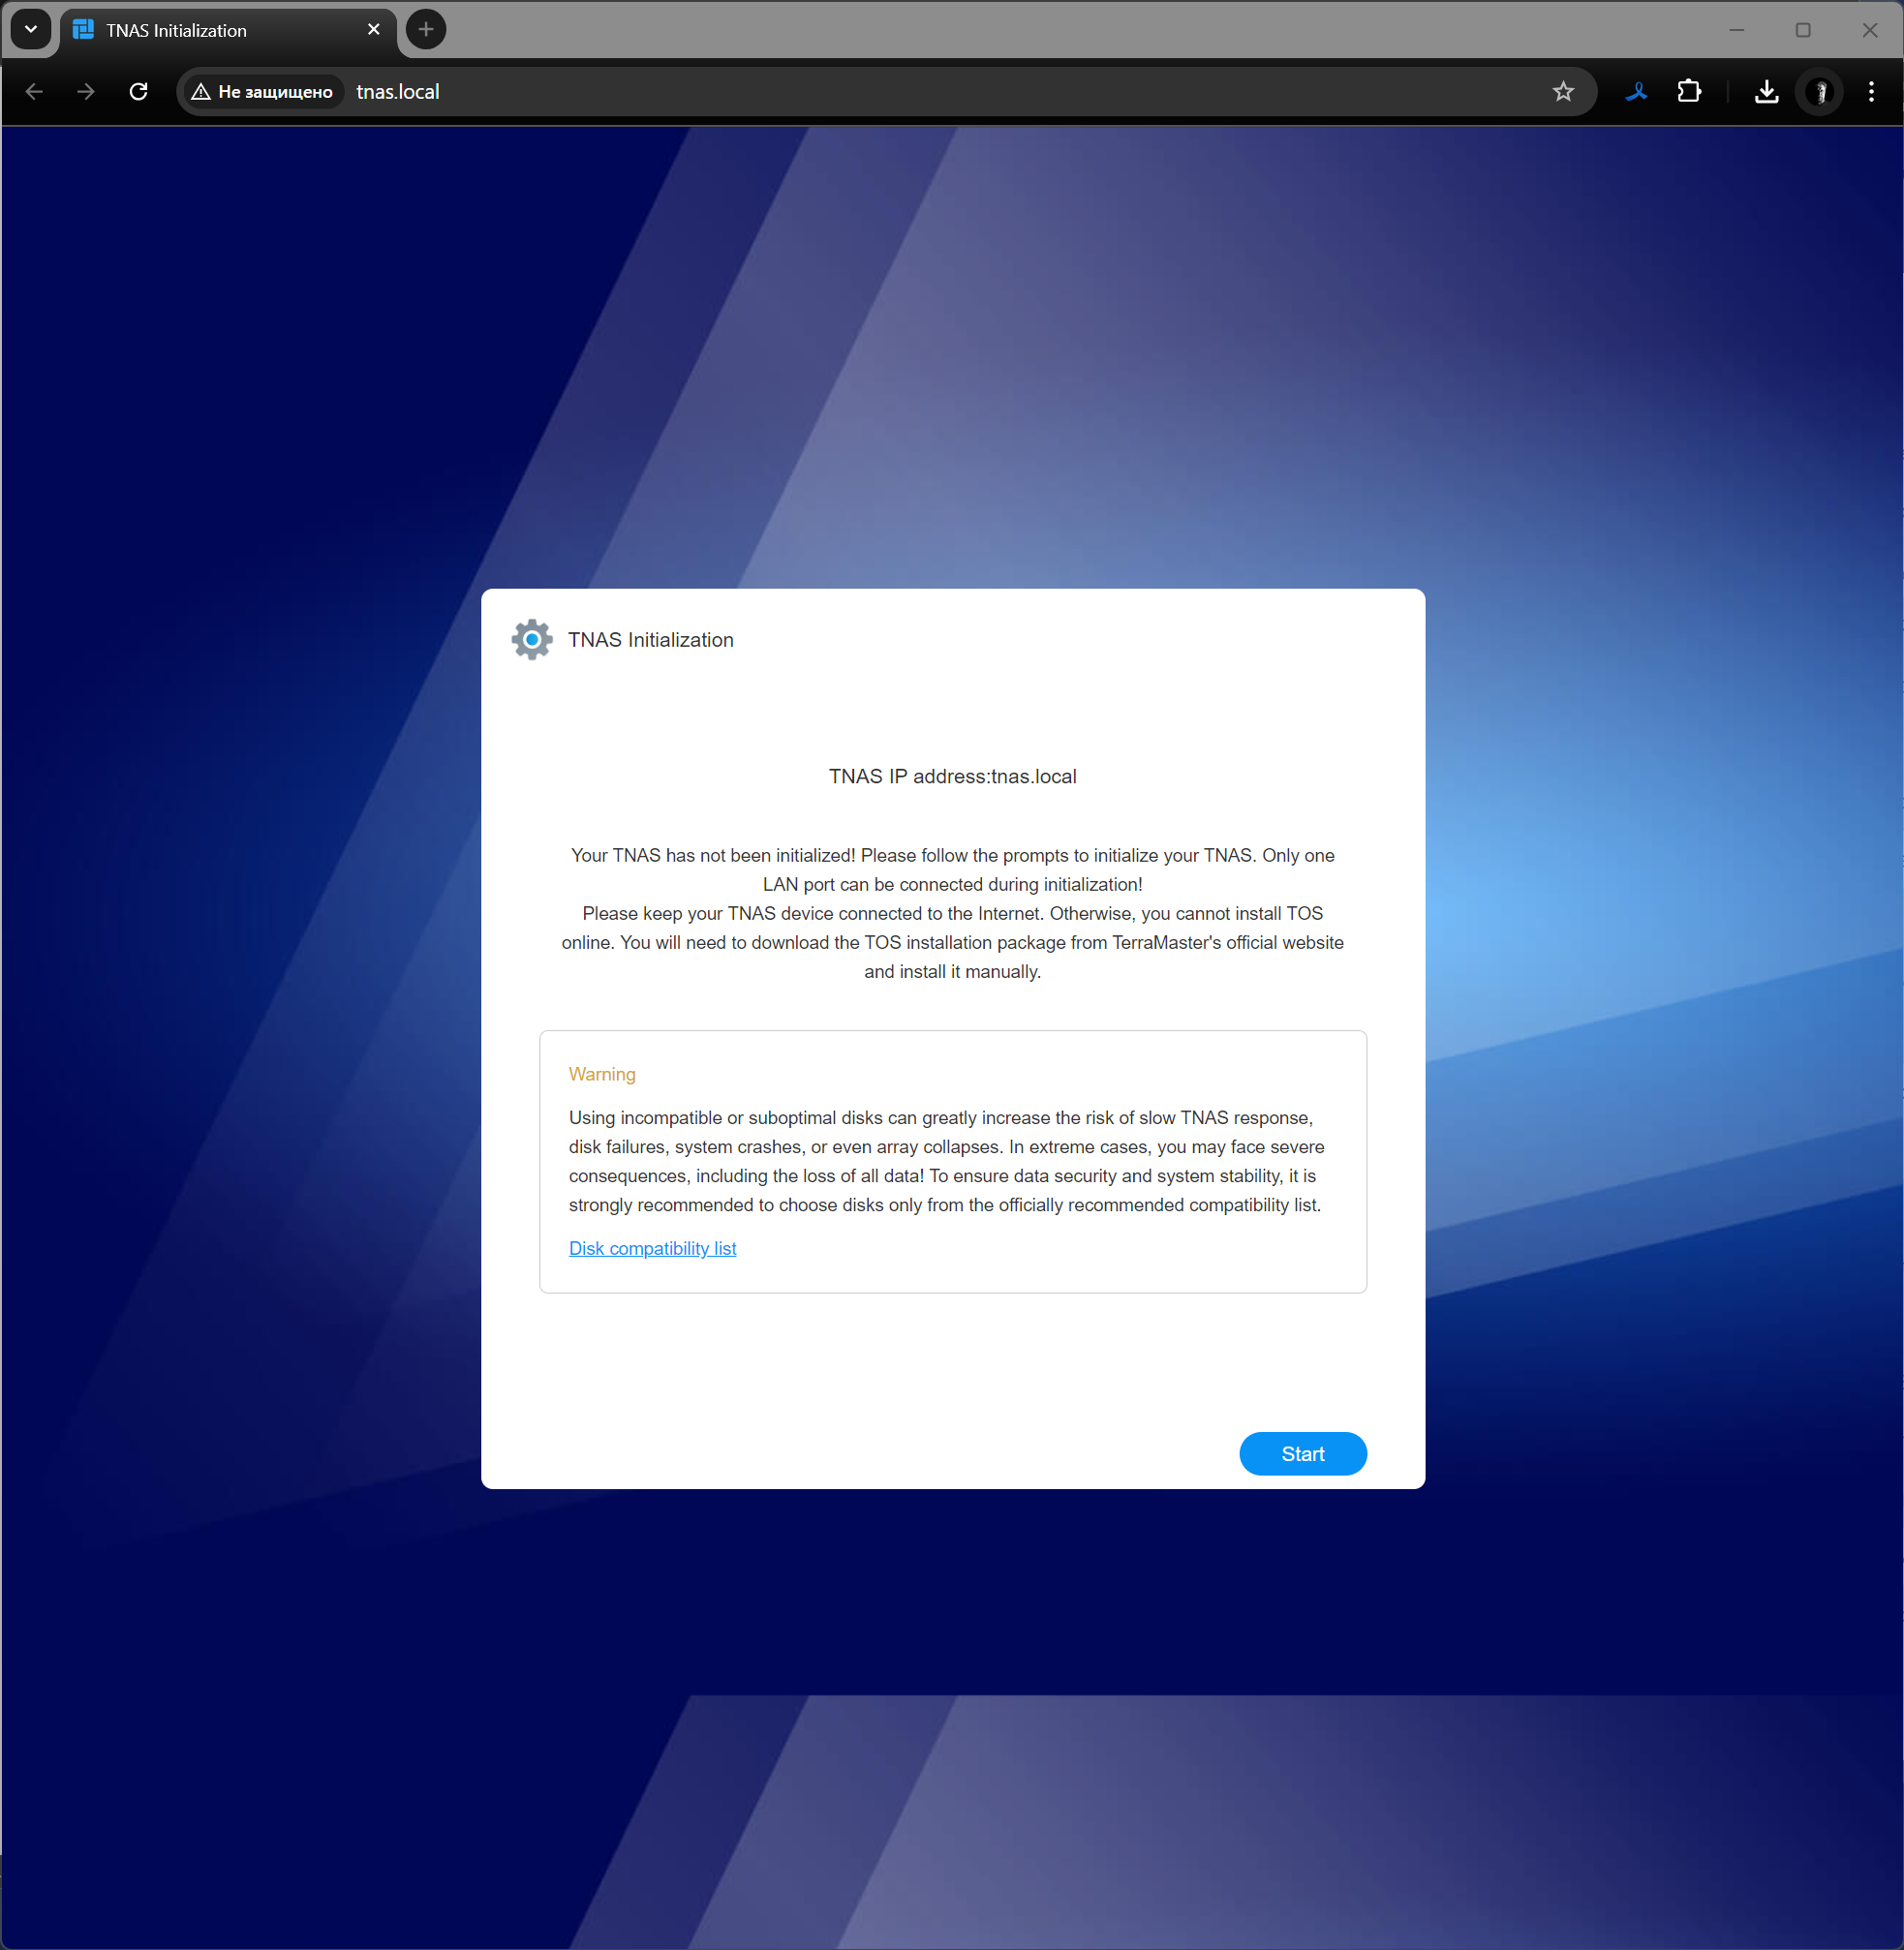1904x1950 pixels.
Task: Click the 'Не защищено' security indicator
Action: (x=262, y=92)
